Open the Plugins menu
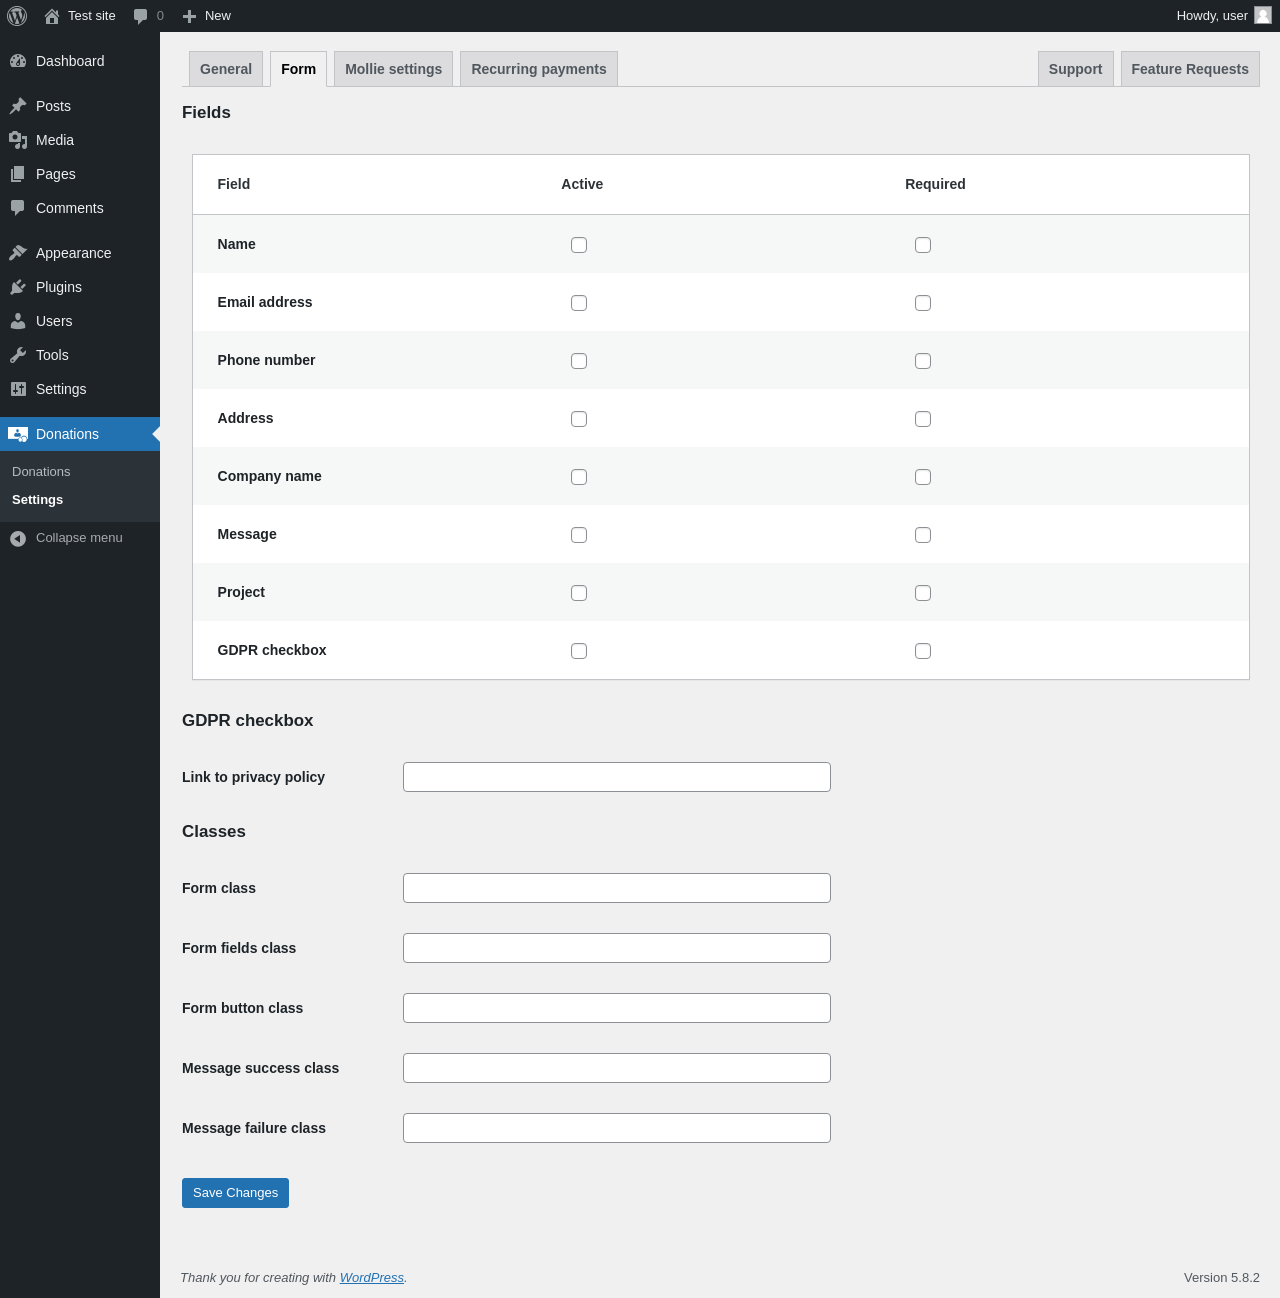1280x1298 pixels. (x=80, y=287)
